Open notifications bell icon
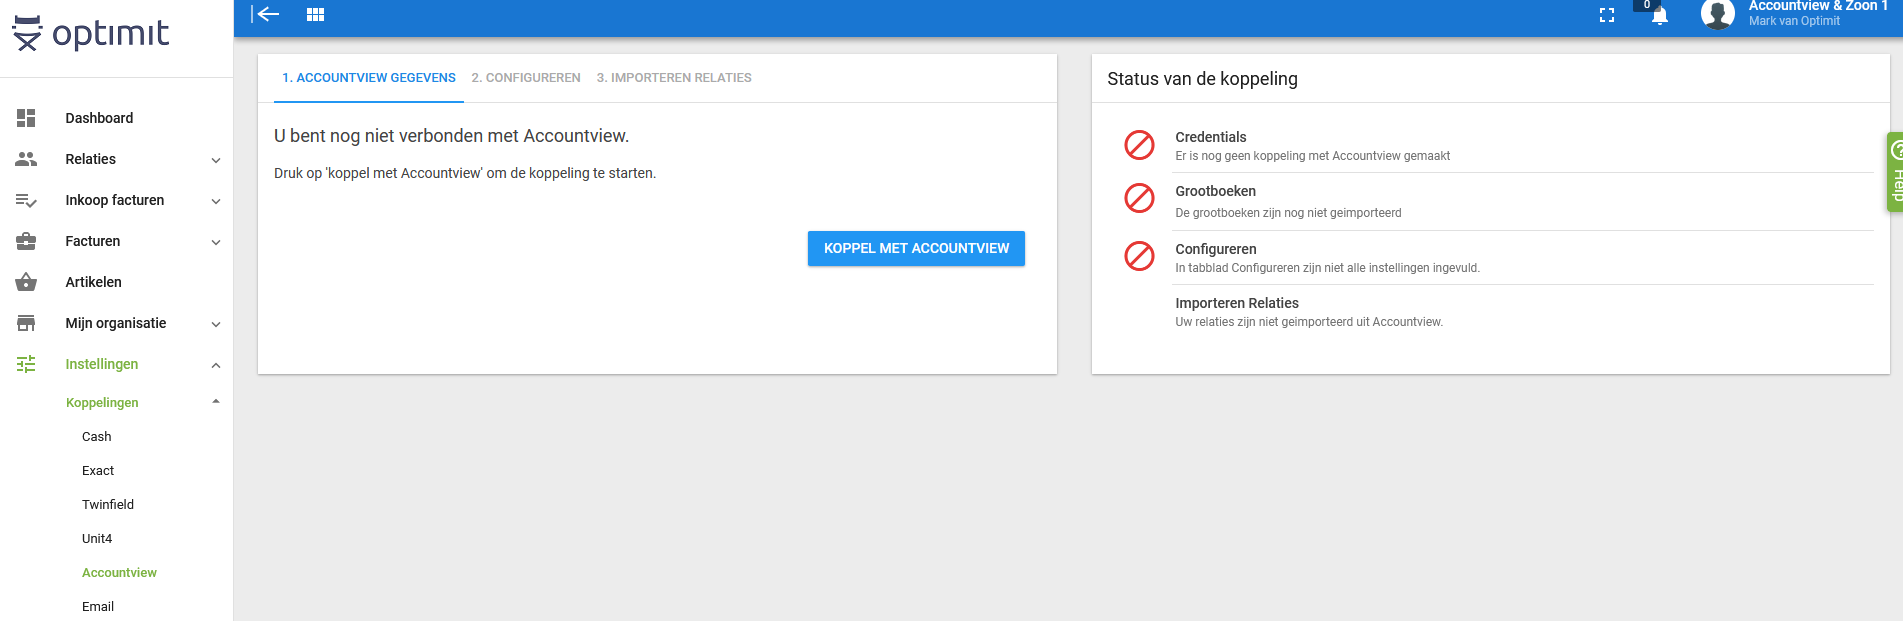 [x=1660, y=16]
